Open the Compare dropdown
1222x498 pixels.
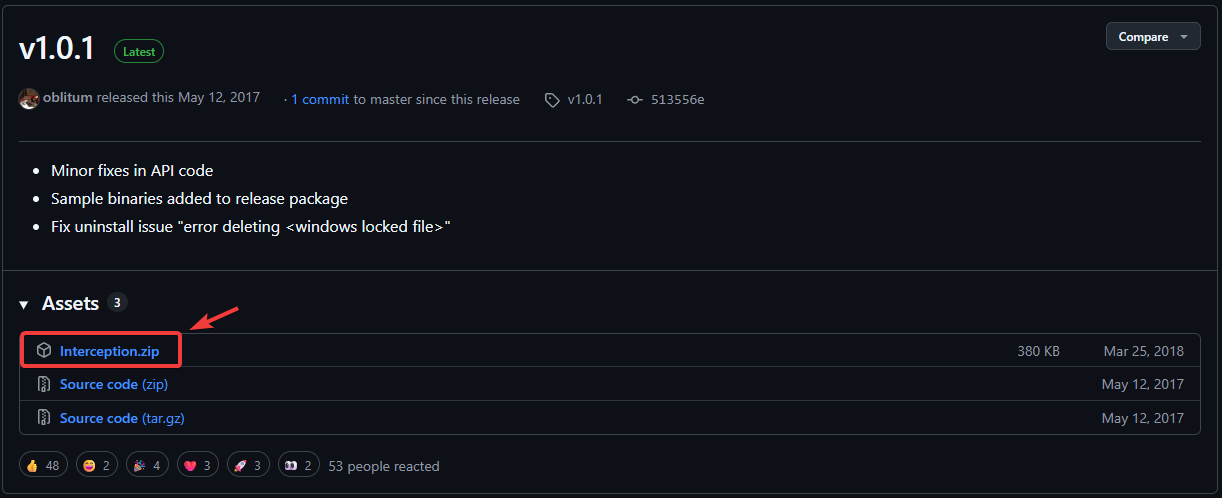pyautogui.click(x=1152, y=37)
